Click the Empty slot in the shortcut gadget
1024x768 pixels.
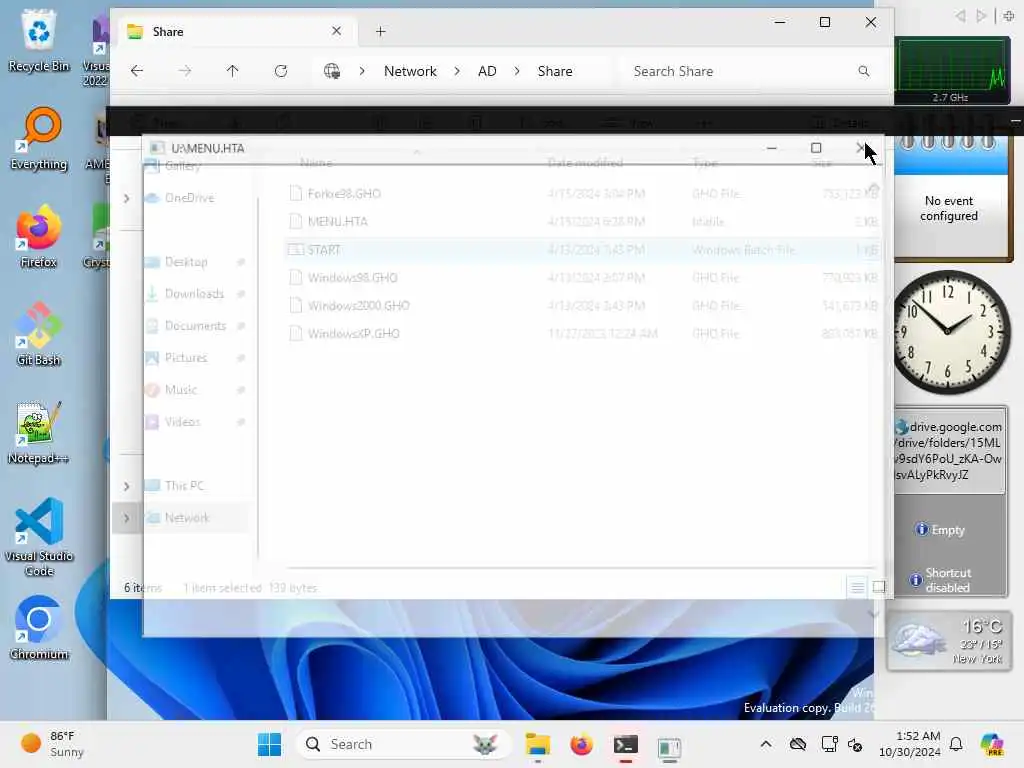pos(940,530)
